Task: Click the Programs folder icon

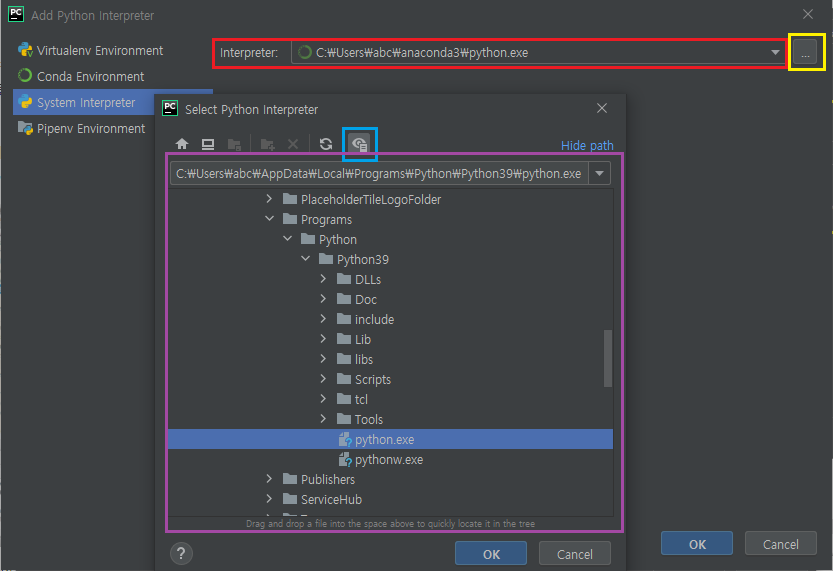Action: pos(290,219)
